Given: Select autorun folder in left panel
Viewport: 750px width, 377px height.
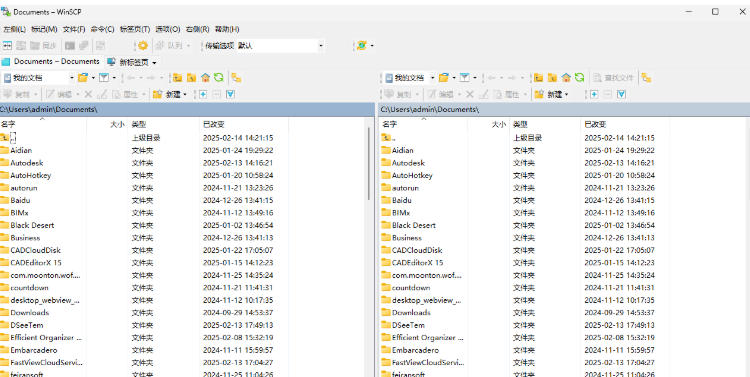Looking at the screenshot, I should 24,188.
